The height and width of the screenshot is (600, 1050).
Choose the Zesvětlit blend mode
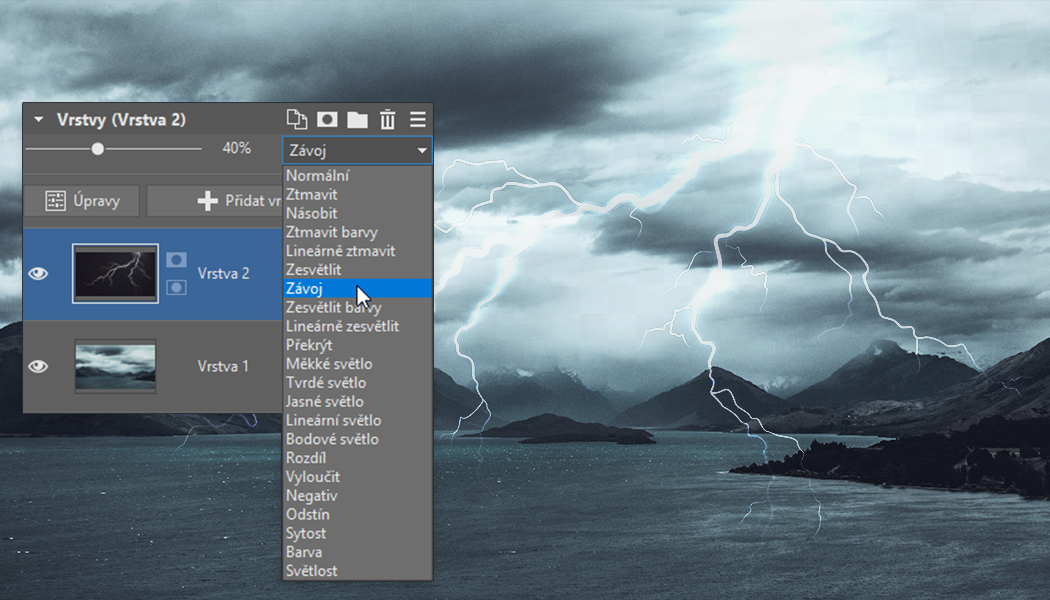point(358,269)
